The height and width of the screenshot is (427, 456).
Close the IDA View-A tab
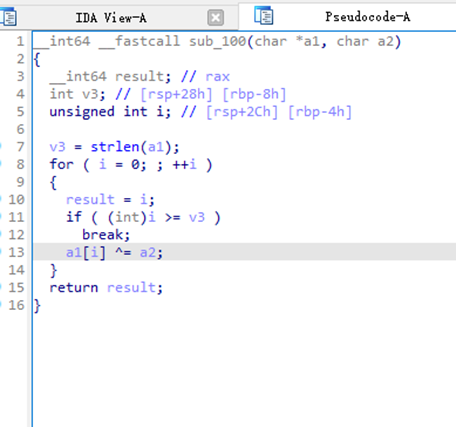tap(215, 18)
